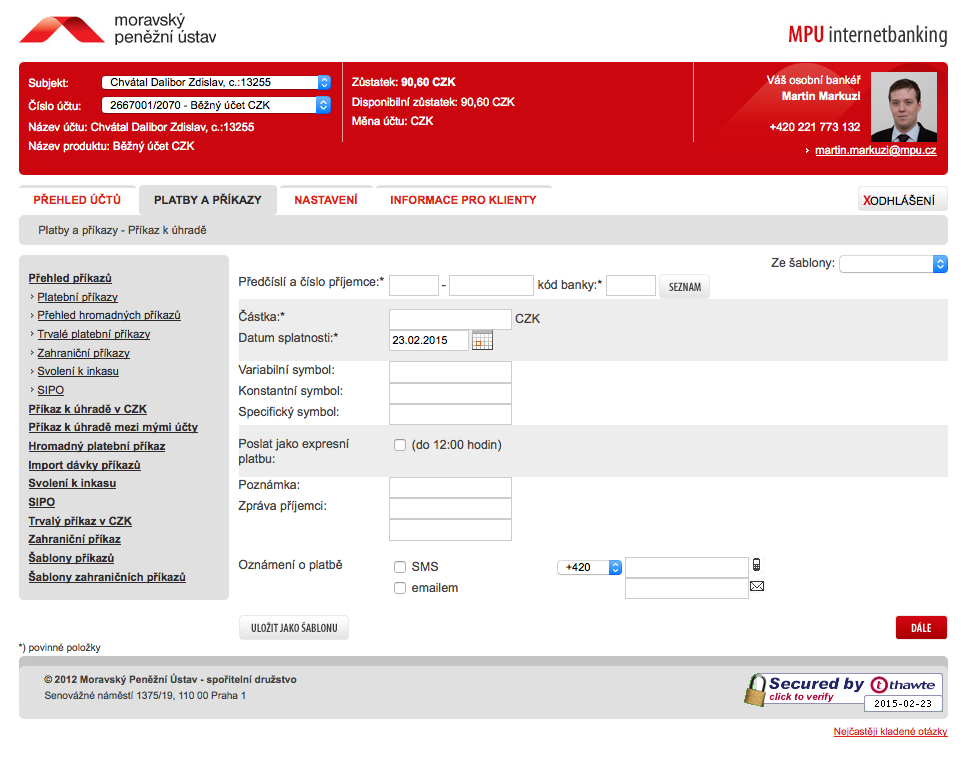This screenshot has height=759, width=974.
Task: Focus the kód banky input field
Action: (x=630, y=286)
